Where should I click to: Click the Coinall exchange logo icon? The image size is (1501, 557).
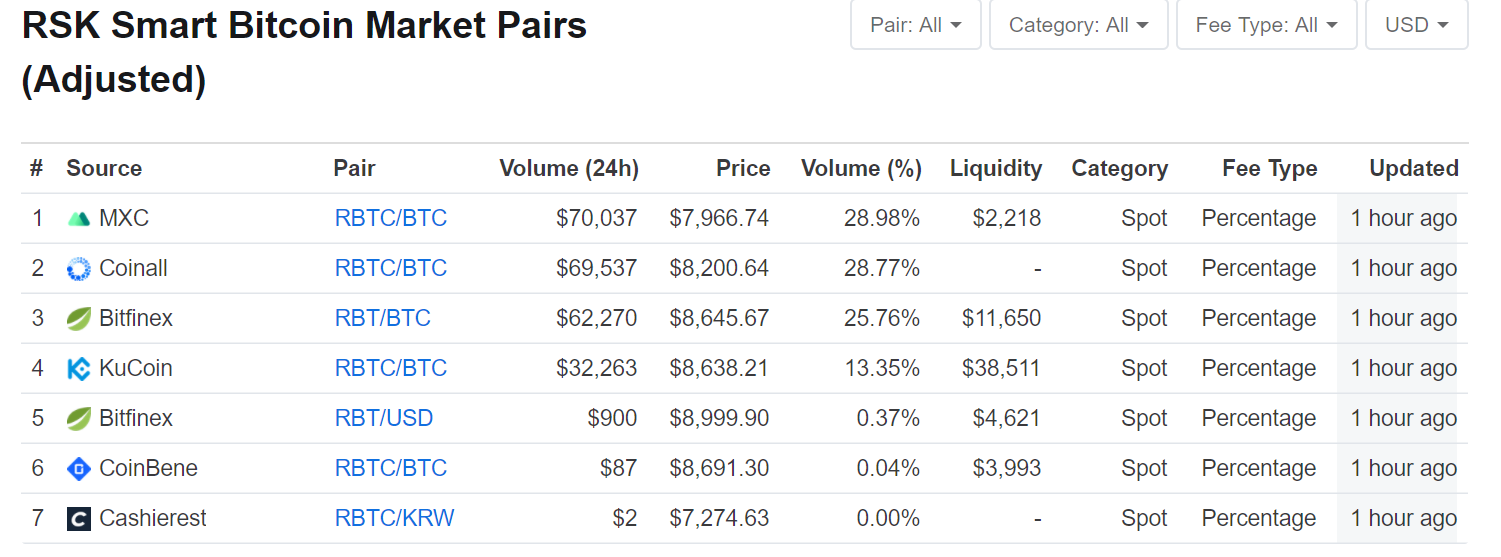(x=79, y=269)
